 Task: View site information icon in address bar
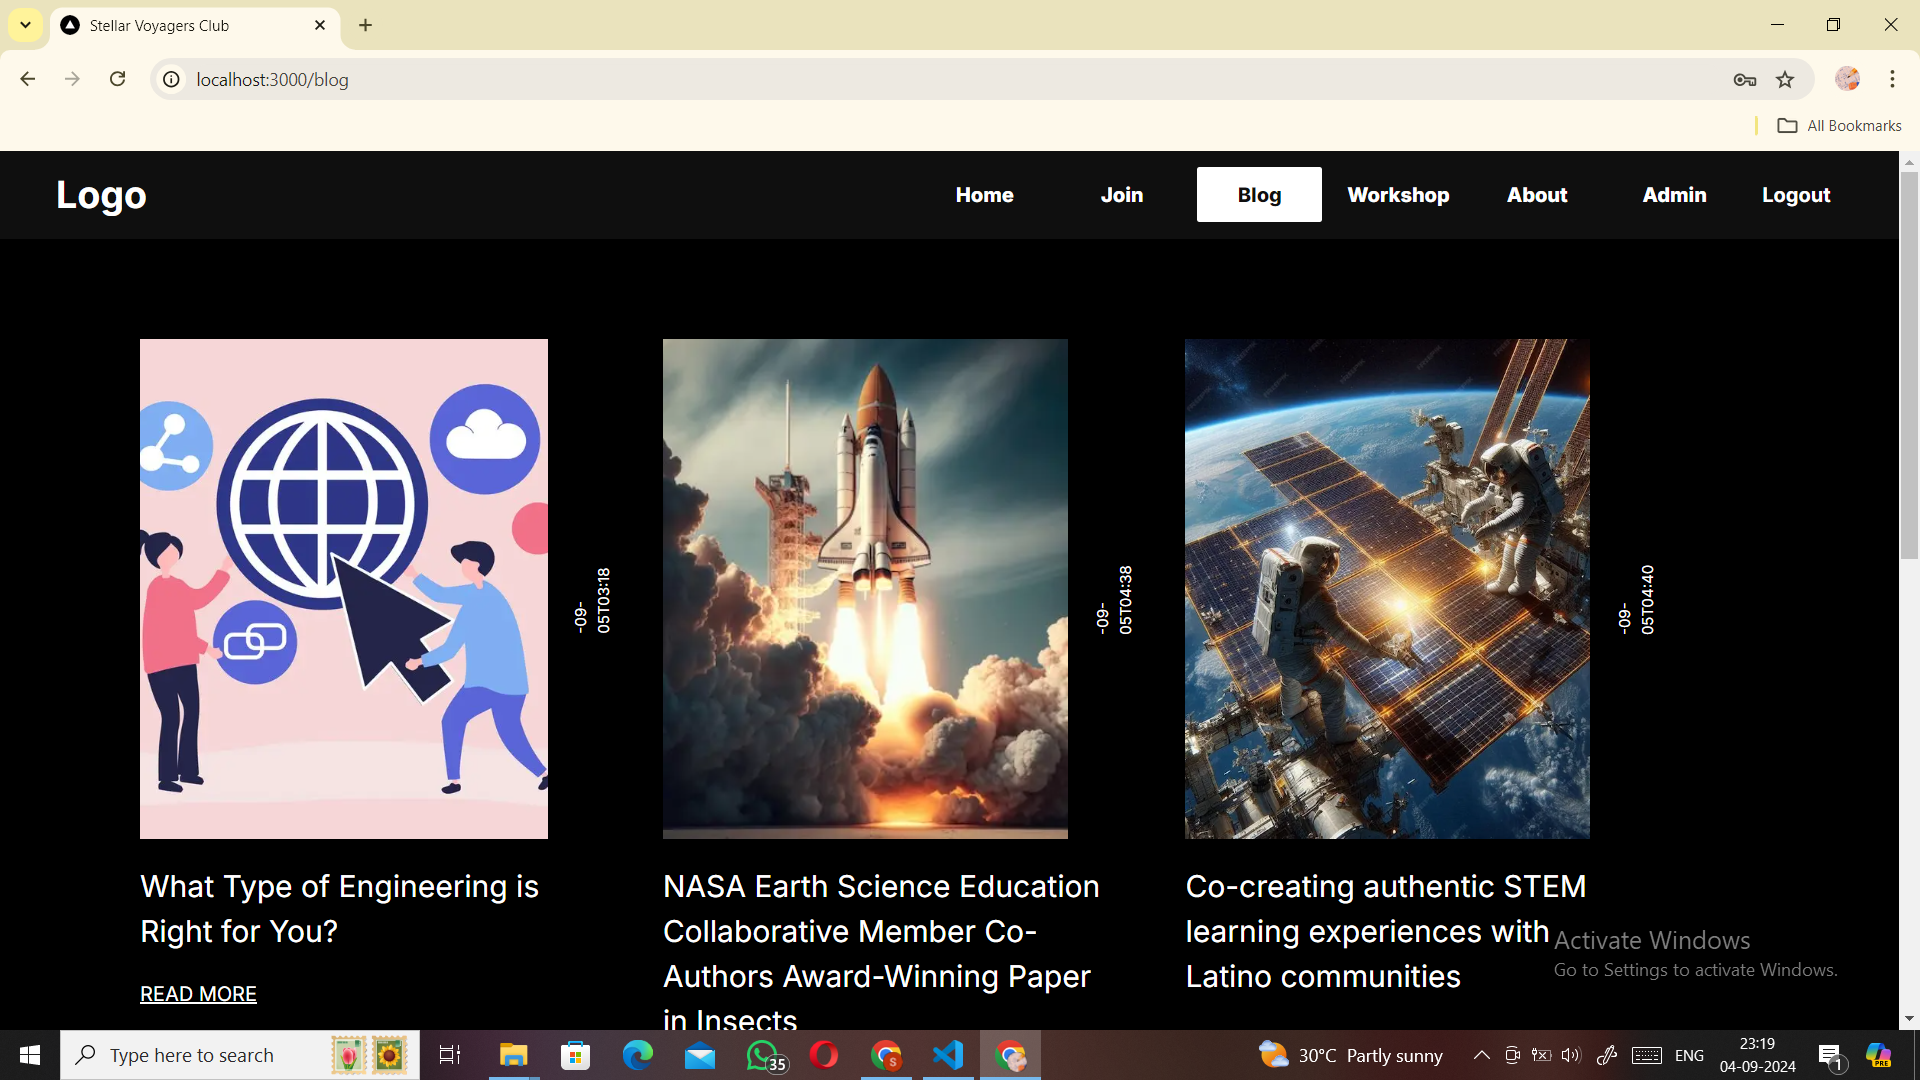click(172, 79)
